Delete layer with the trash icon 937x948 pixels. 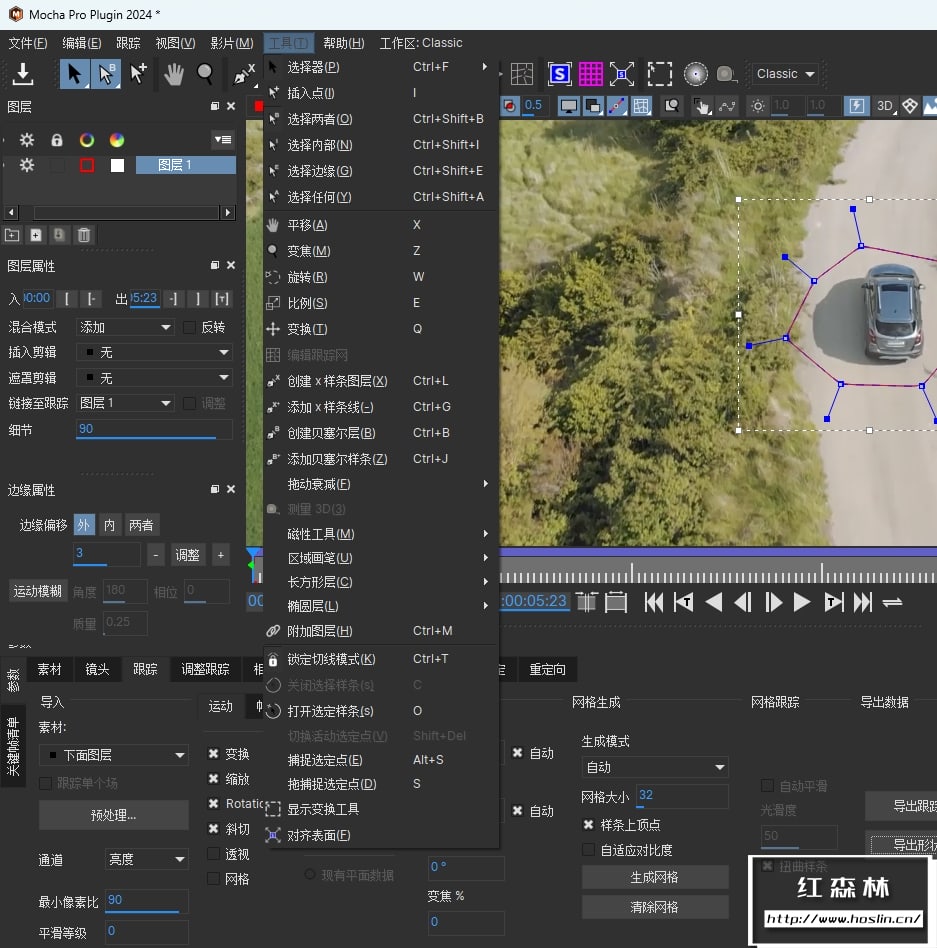pyautogui.click(x=84, y=235)
